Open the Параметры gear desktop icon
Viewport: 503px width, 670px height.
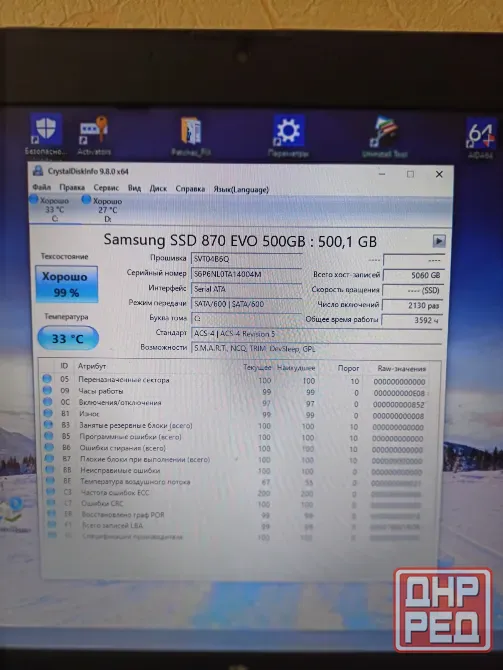coord(288,137)
